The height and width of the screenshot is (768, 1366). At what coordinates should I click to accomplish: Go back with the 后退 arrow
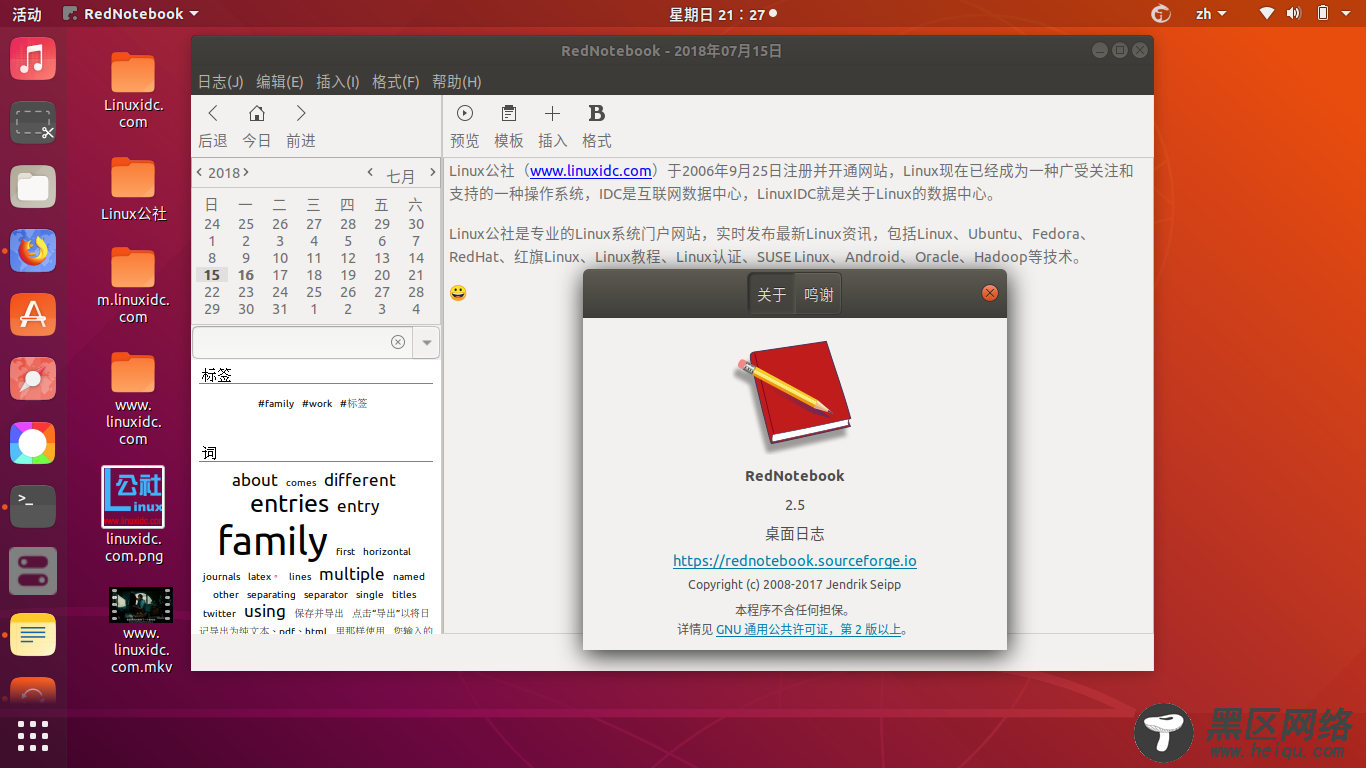point(212,114)
